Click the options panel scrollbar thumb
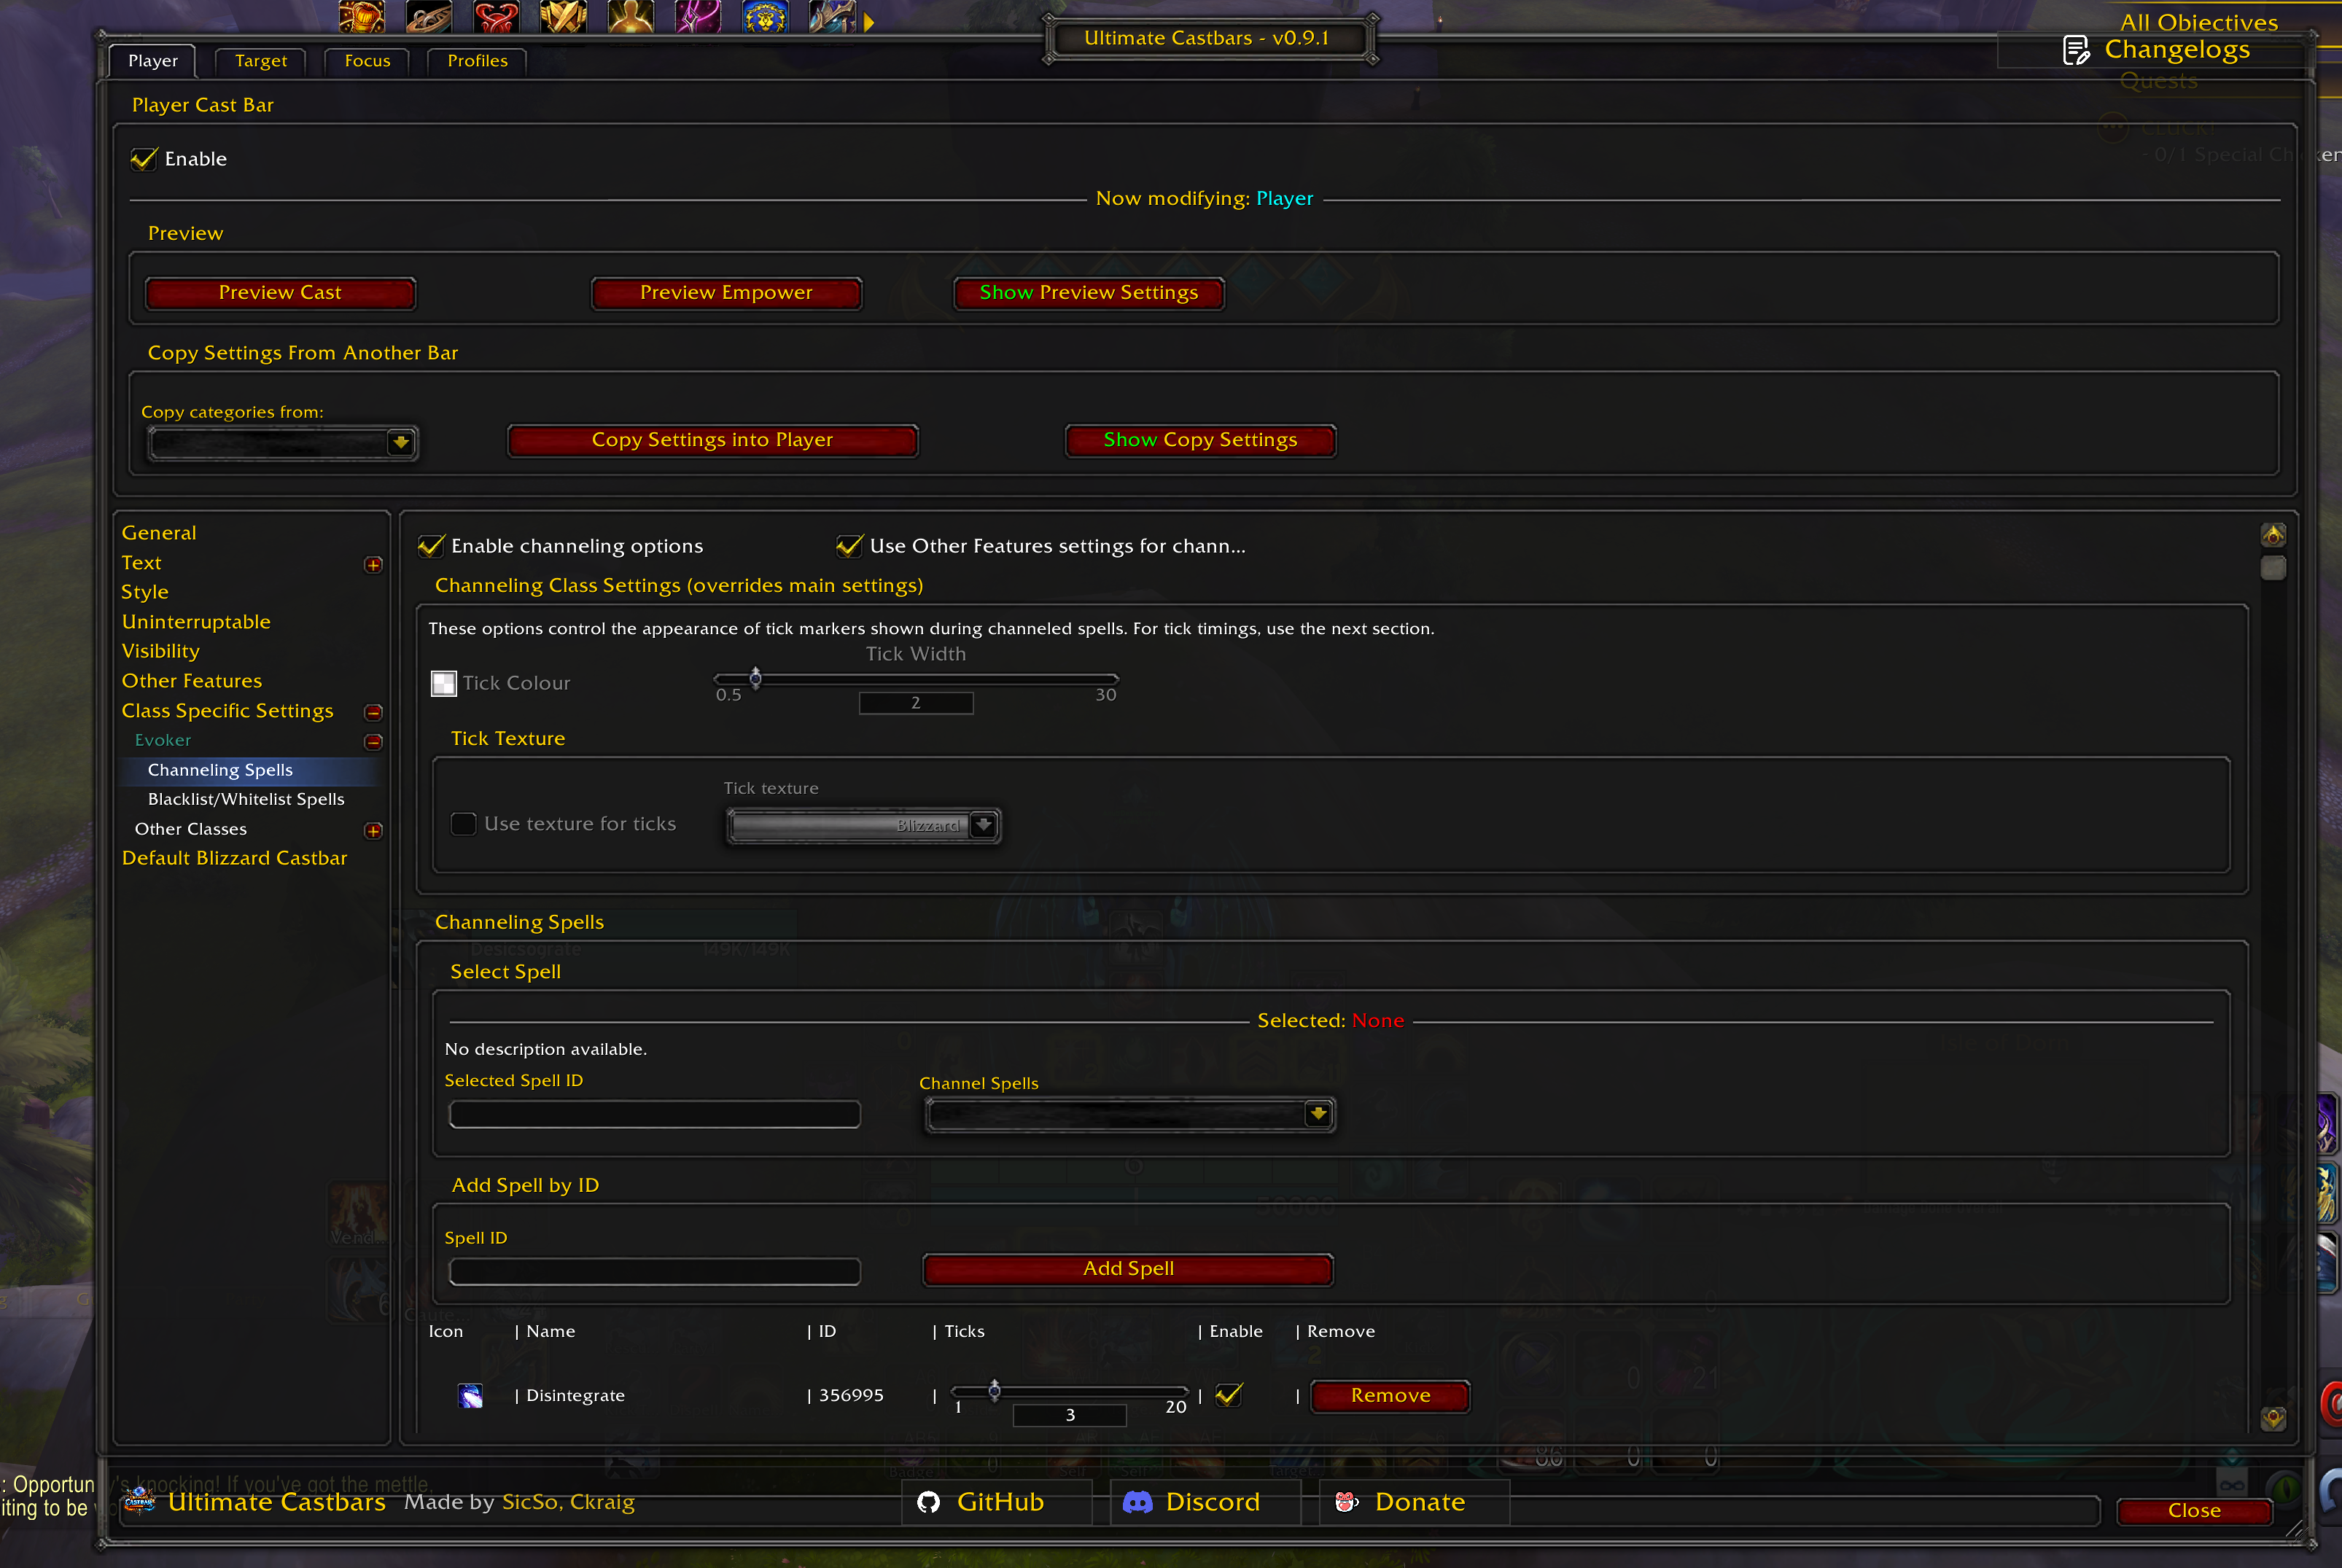The height and width of the screenshot is (1568, 2342). (x=2273, y=568)
